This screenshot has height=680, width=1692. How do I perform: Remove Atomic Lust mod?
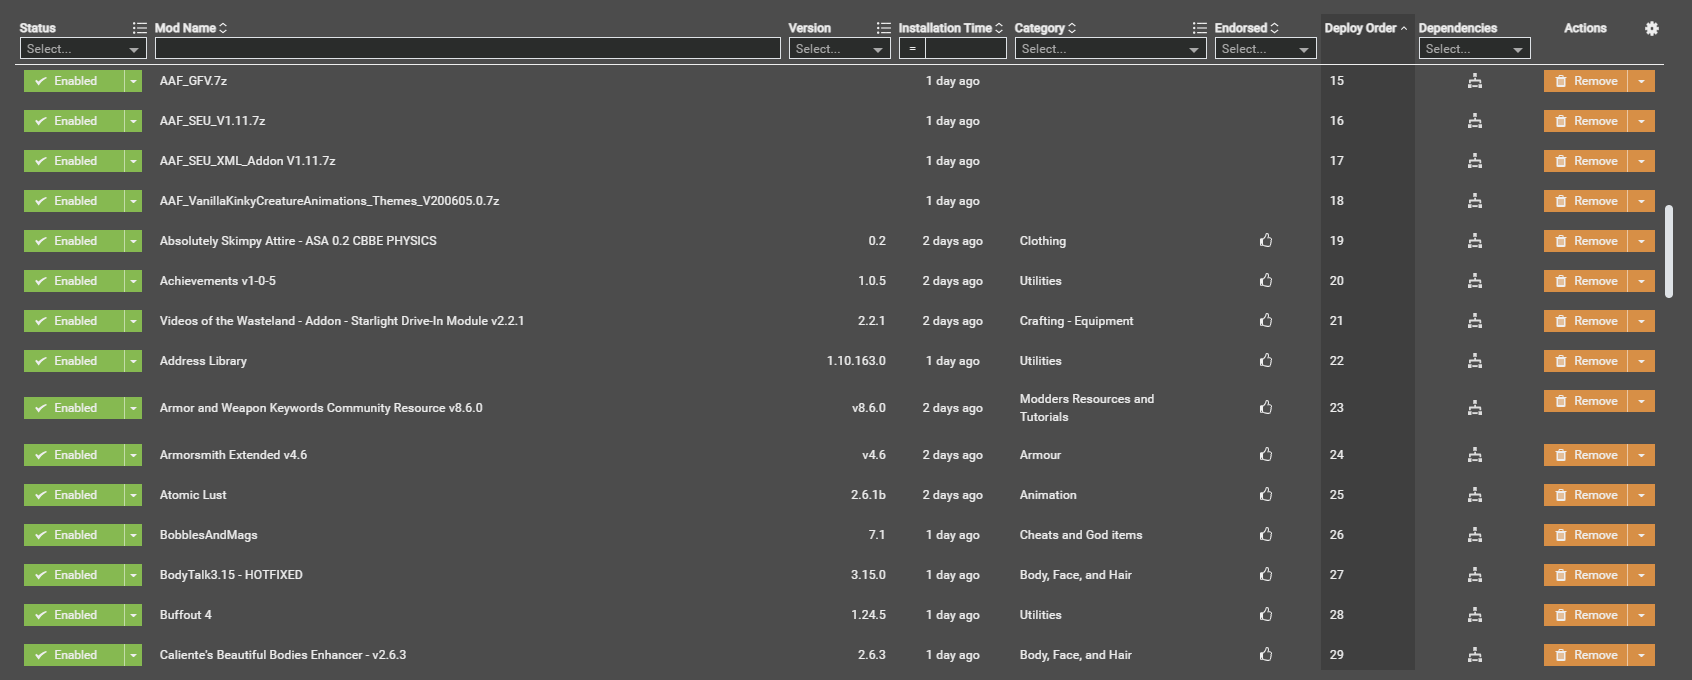[1586, 495]
